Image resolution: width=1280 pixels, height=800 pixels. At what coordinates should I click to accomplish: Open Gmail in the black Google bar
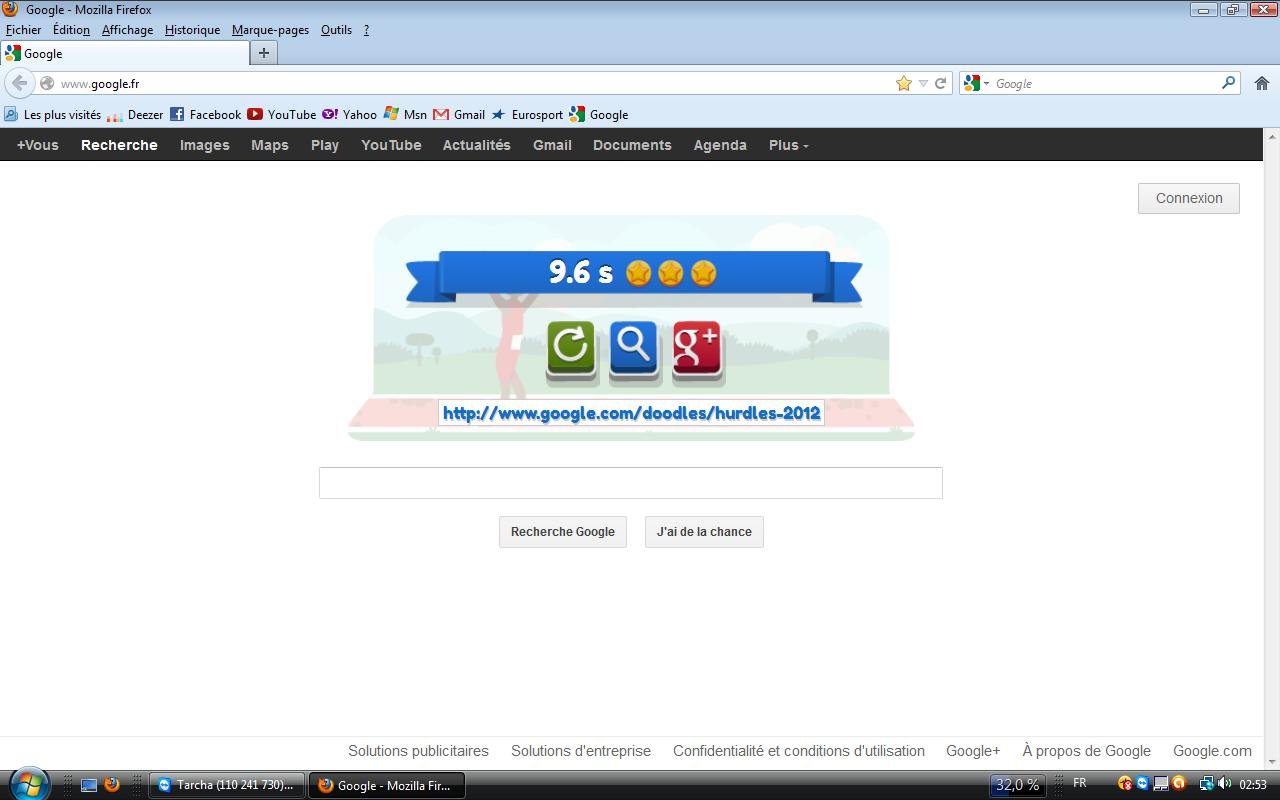pyautogui.click(x=552, y=145)
